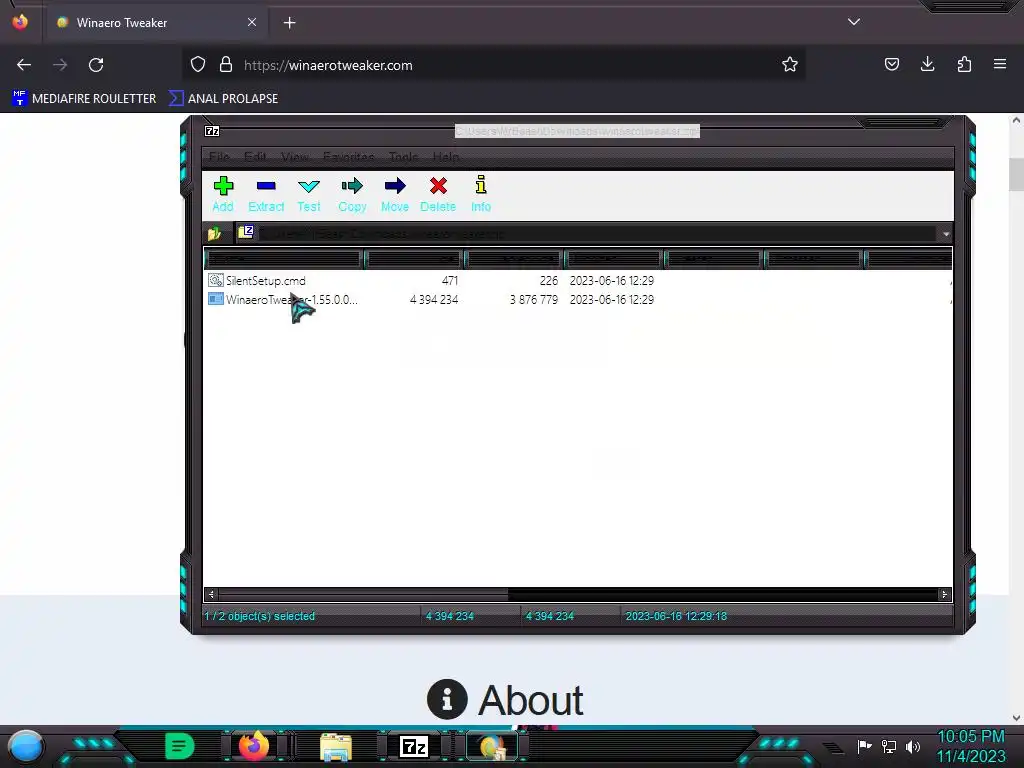The image size is (1024, 768).
Task: Click the page scrollbar up arrow in Firefox
Action: [1016, 120]
